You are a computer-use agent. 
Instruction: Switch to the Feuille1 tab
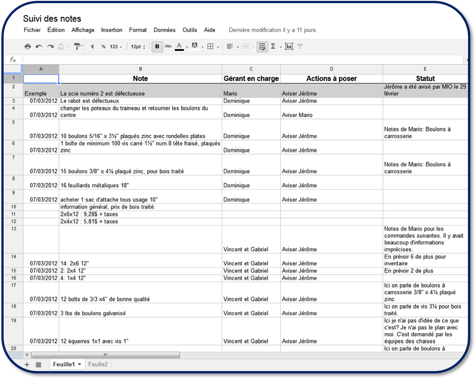point(64,364)
